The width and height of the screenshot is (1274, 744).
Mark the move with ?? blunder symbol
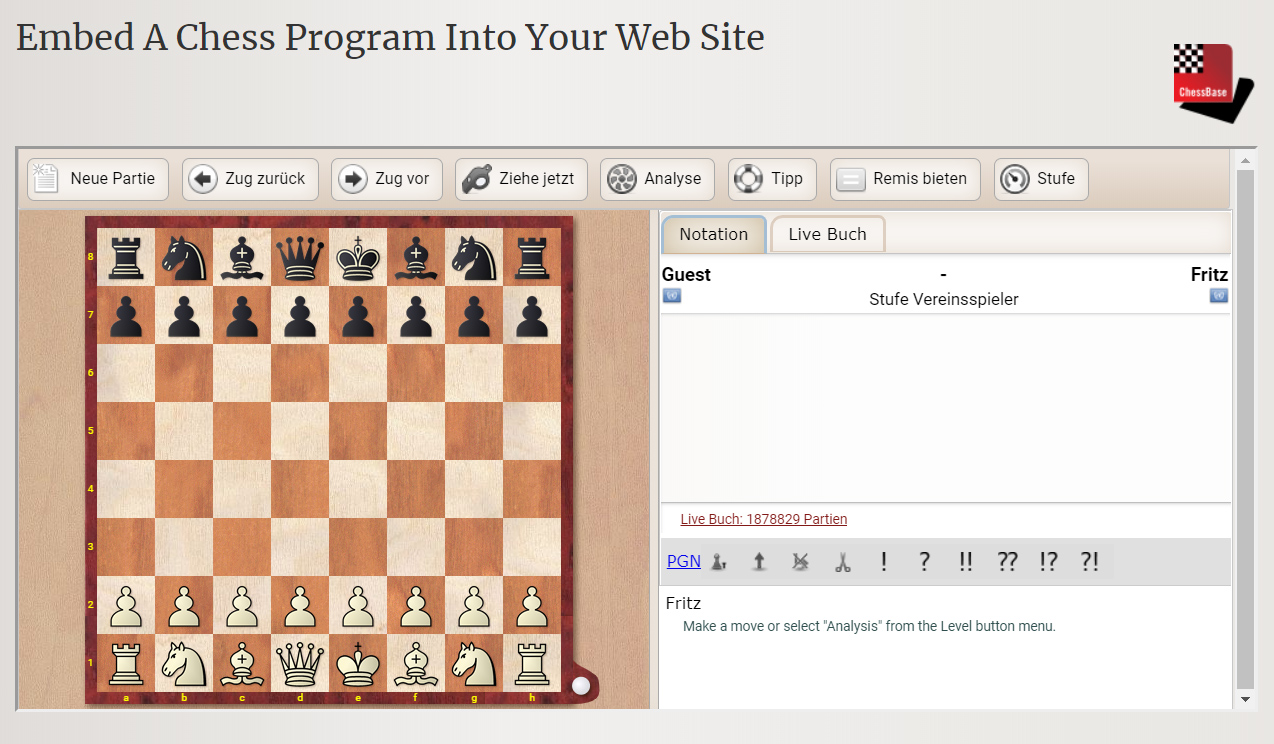click(1007, 562)
